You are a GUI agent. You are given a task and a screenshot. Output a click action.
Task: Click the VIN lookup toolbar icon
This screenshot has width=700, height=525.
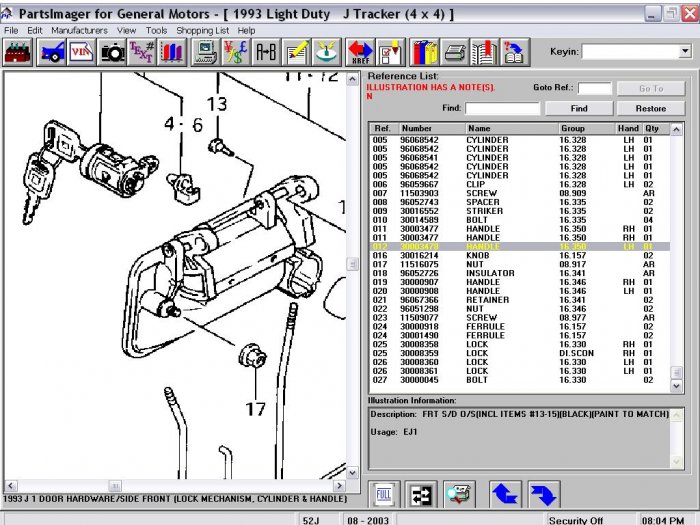point(81,52)
